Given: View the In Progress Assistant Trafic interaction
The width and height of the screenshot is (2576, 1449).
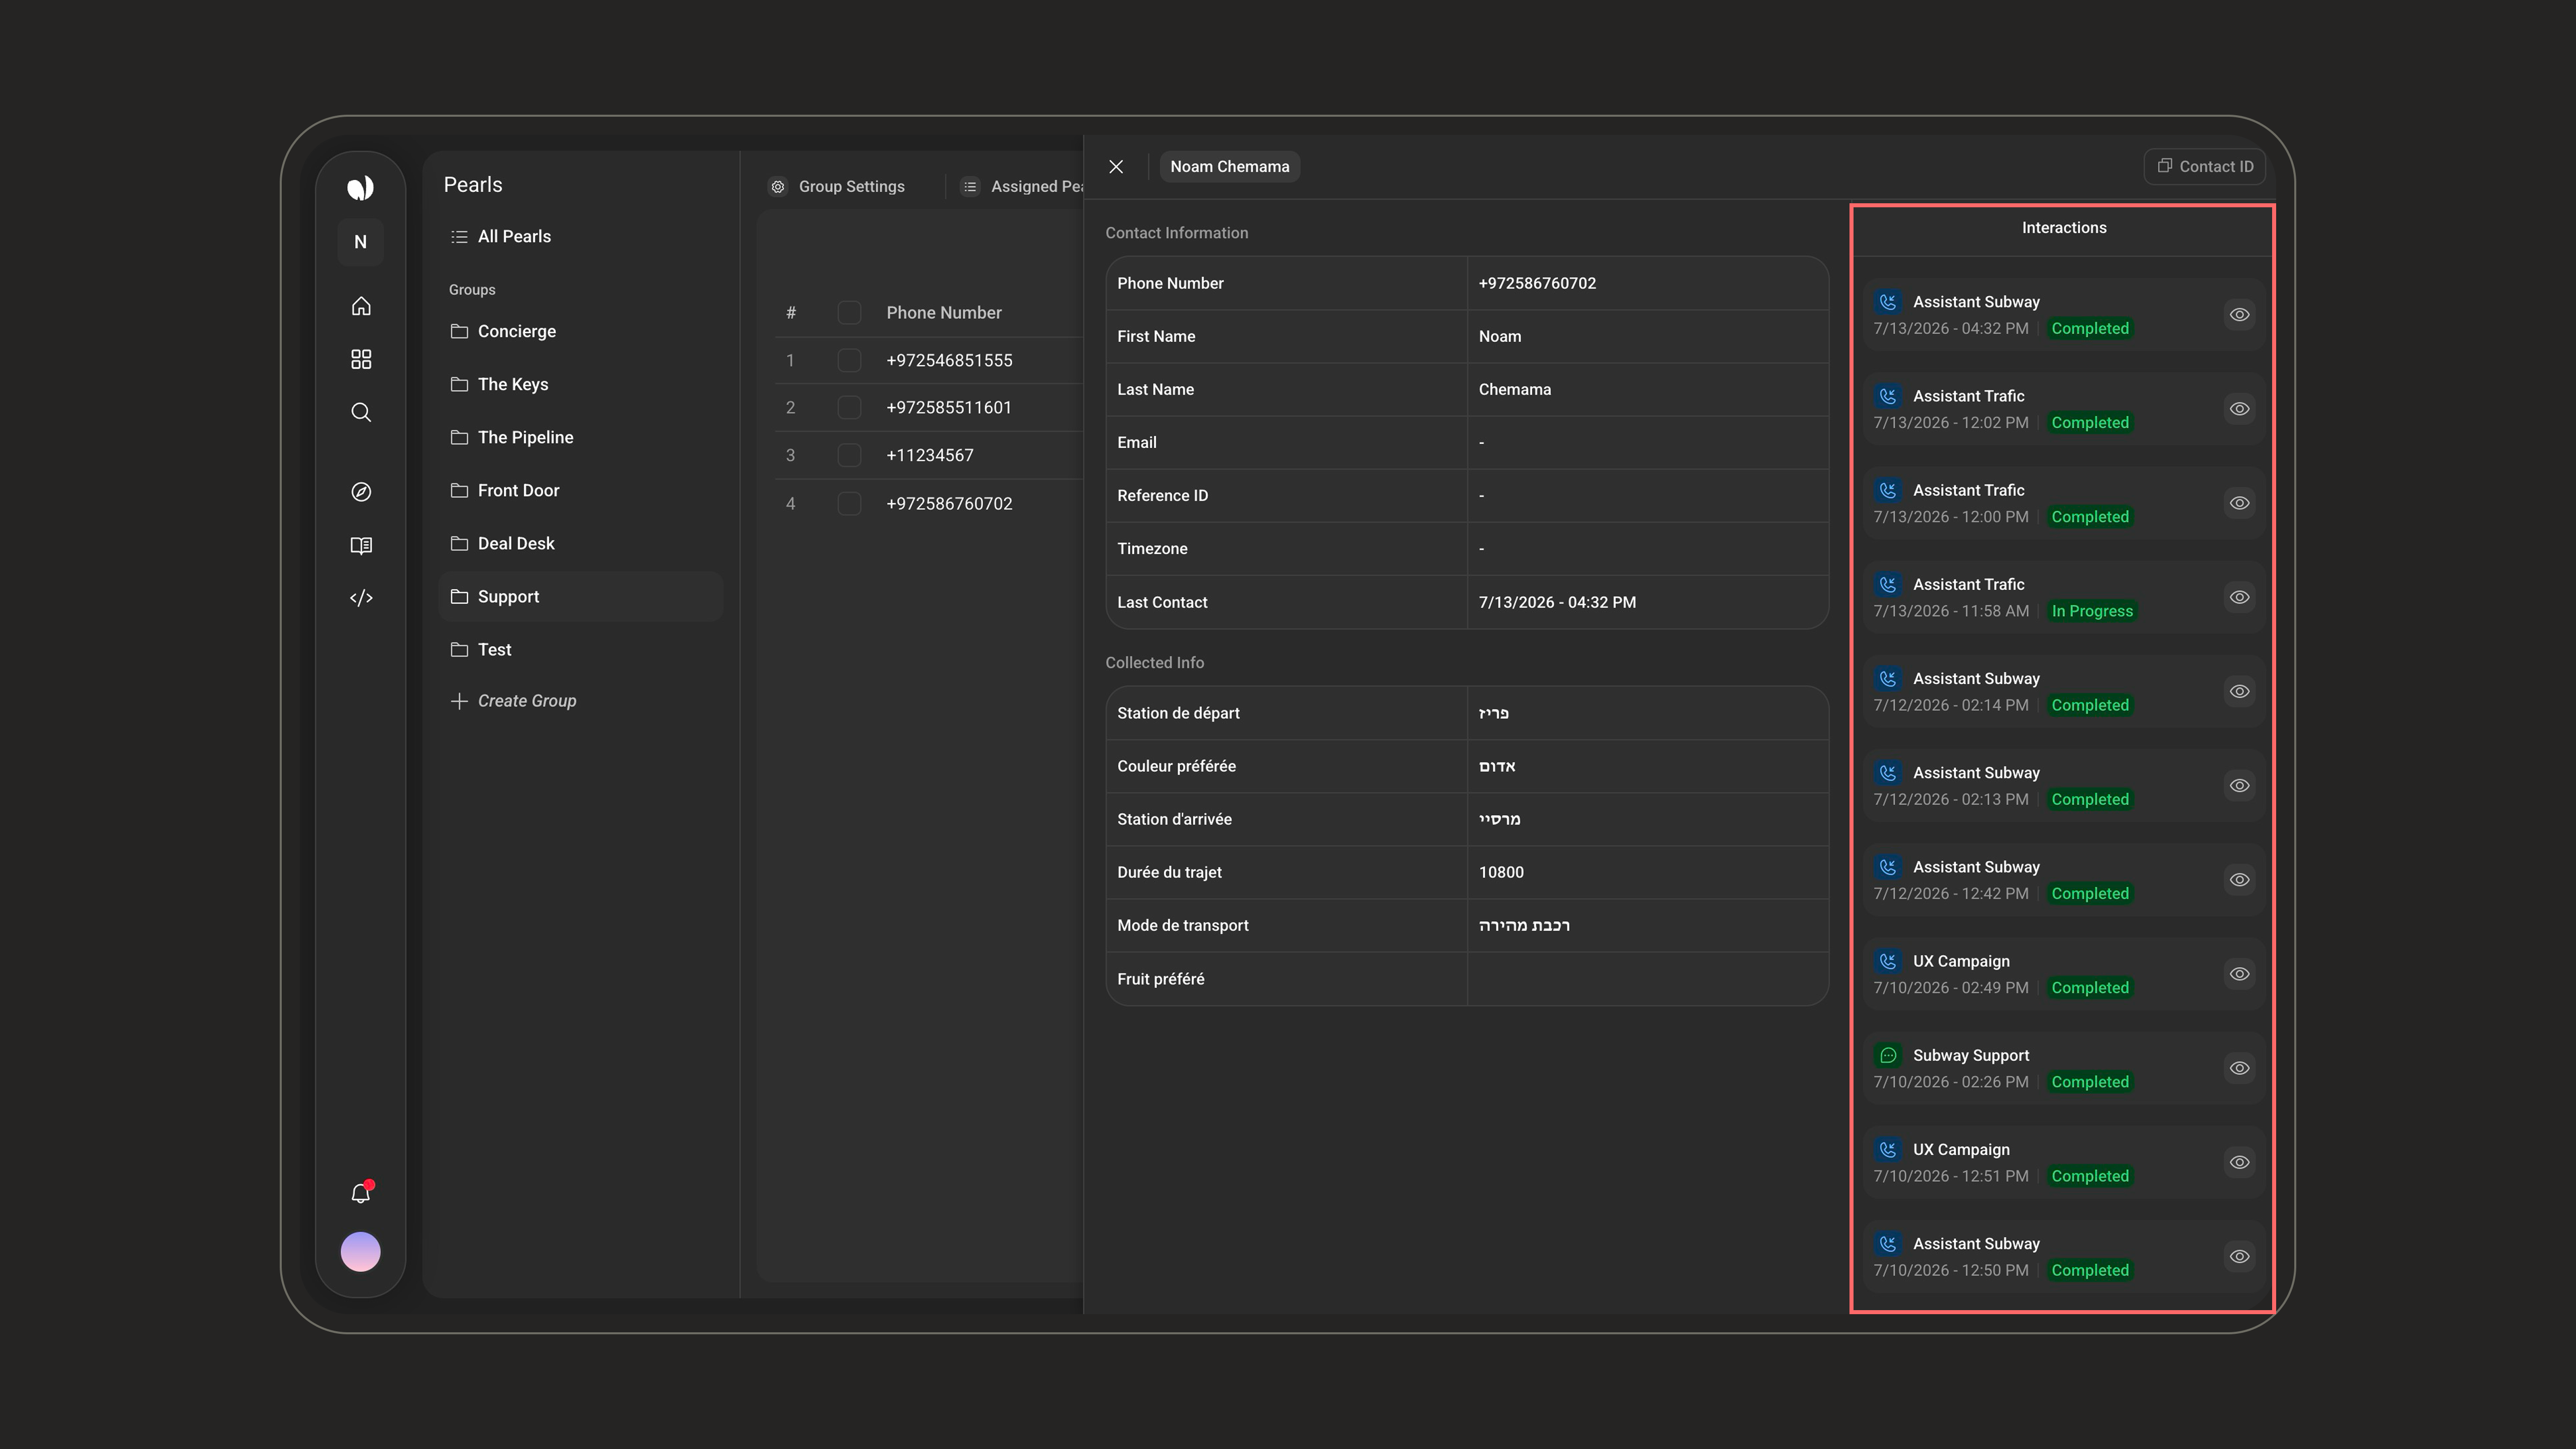Looking at the screenshot, I should (2240, 597).
